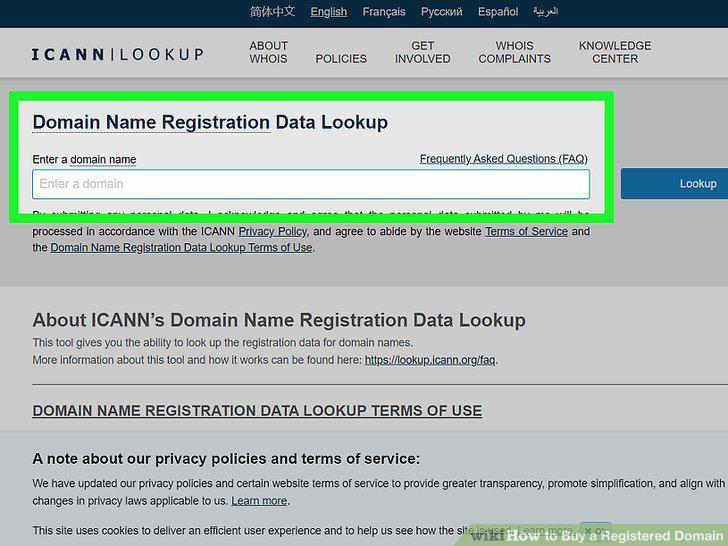Click the ICANN Lookup logo

click(117, 54)
